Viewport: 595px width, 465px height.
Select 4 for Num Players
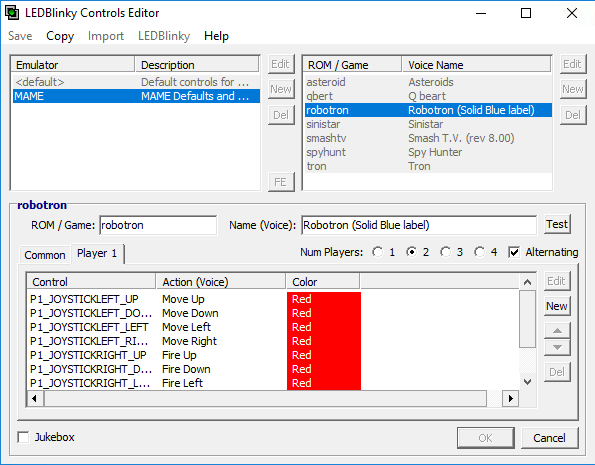(x=480, y=252)
